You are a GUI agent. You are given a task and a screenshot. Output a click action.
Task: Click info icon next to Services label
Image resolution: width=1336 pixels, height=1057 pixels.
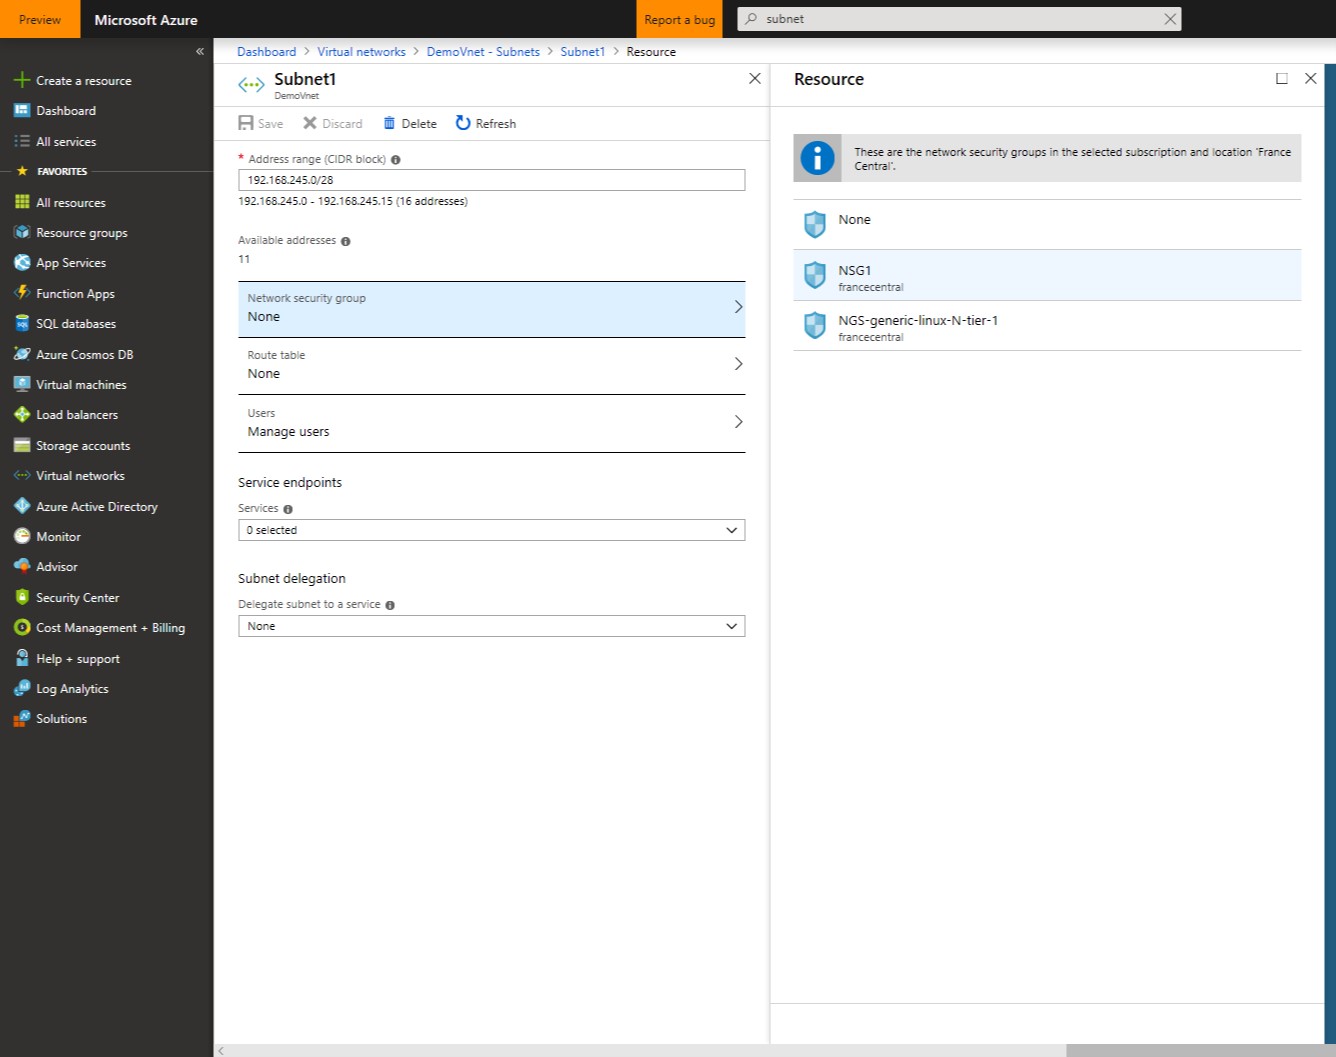point(288,509)
